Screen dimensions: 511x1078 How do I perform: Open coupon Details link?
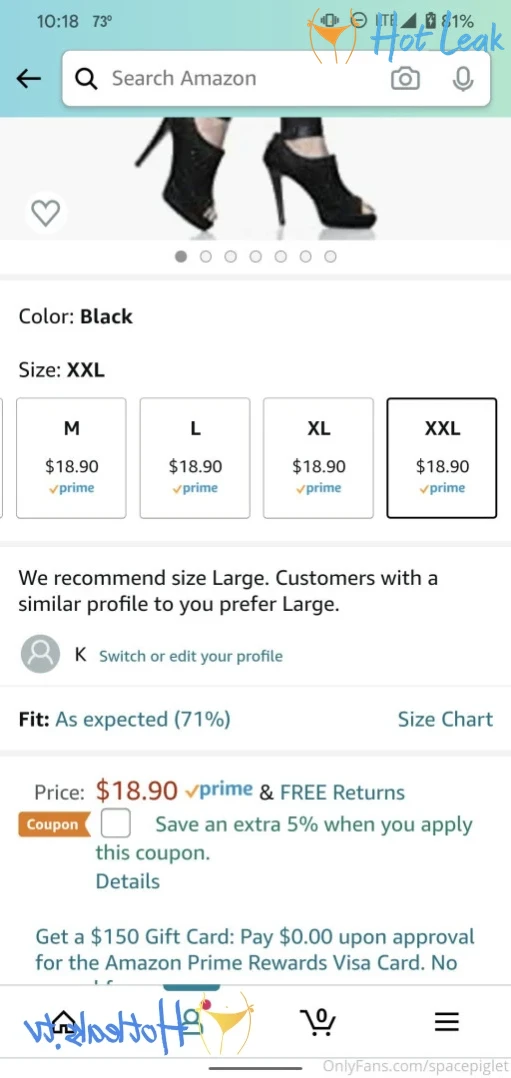(127, 881)
